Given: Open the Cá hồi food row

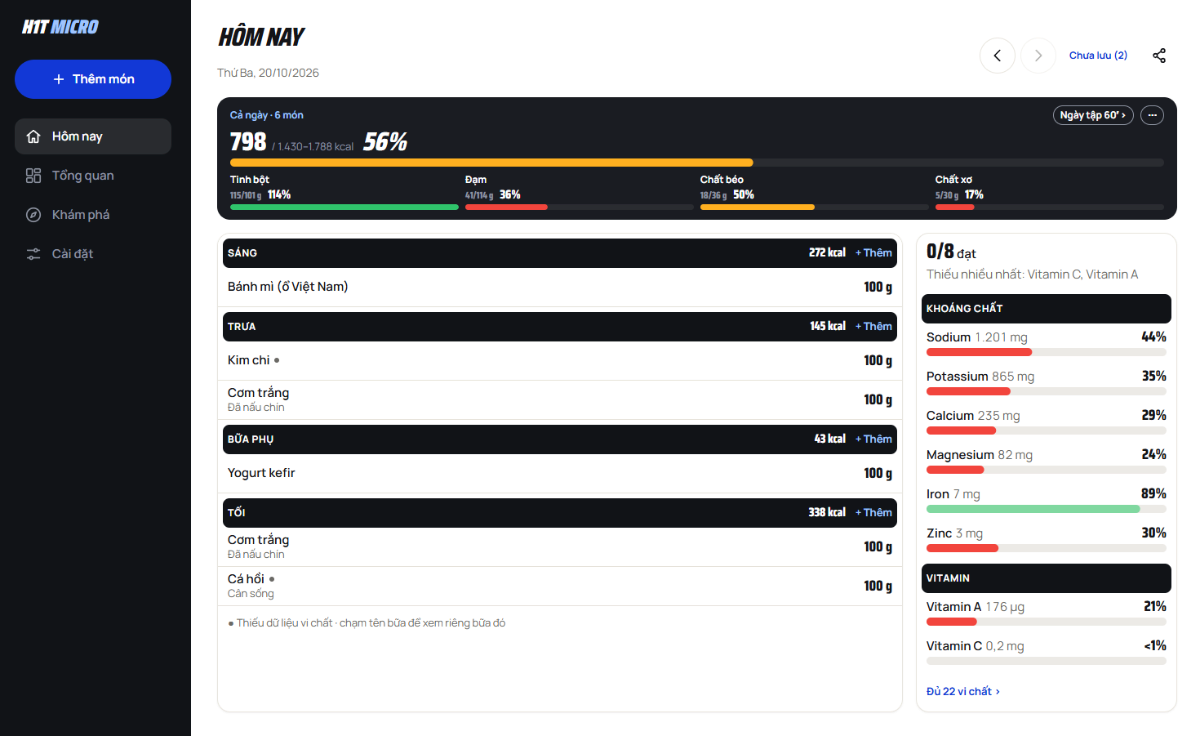Looking at the screenshot, I should pos(560,586).
